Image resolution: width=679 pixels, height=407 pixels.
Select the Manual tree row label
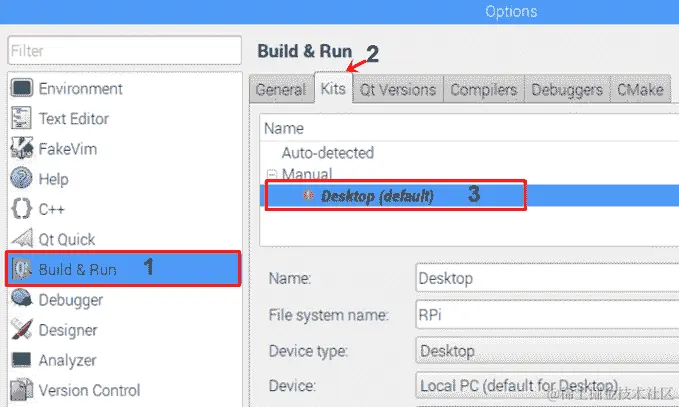[307, 174]
